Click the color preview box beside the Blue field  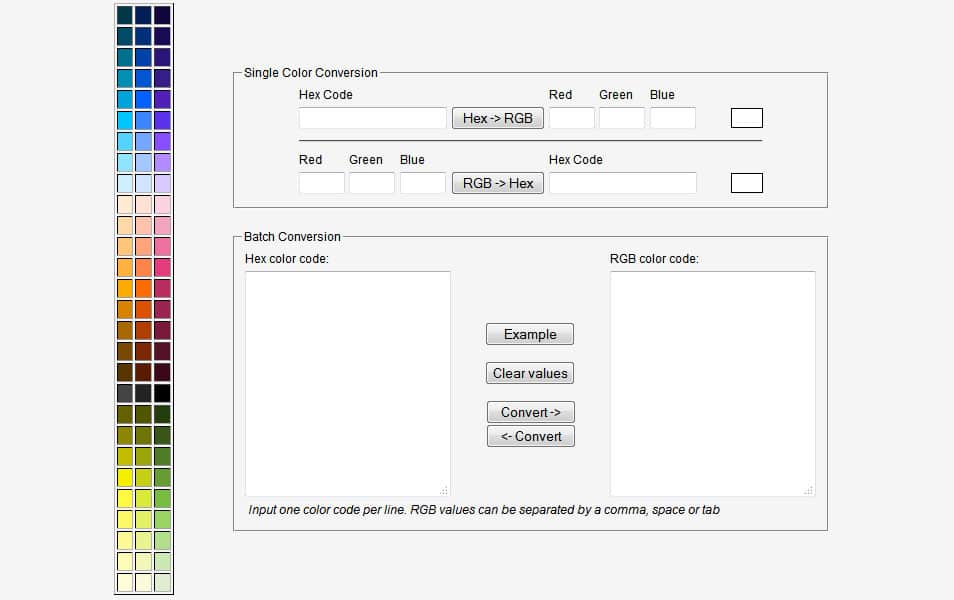click(x=746, y=117)
